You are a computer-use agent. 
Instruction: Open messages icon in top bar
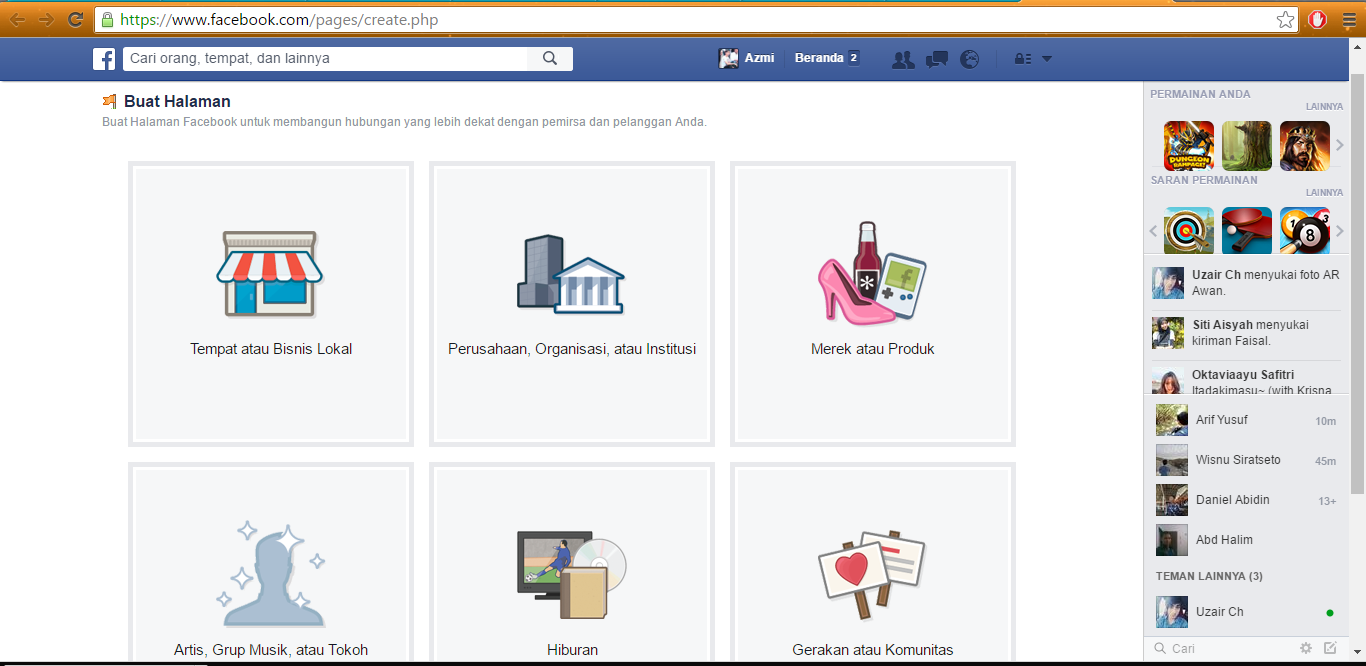pyautogui.click(x=937, y=59)
